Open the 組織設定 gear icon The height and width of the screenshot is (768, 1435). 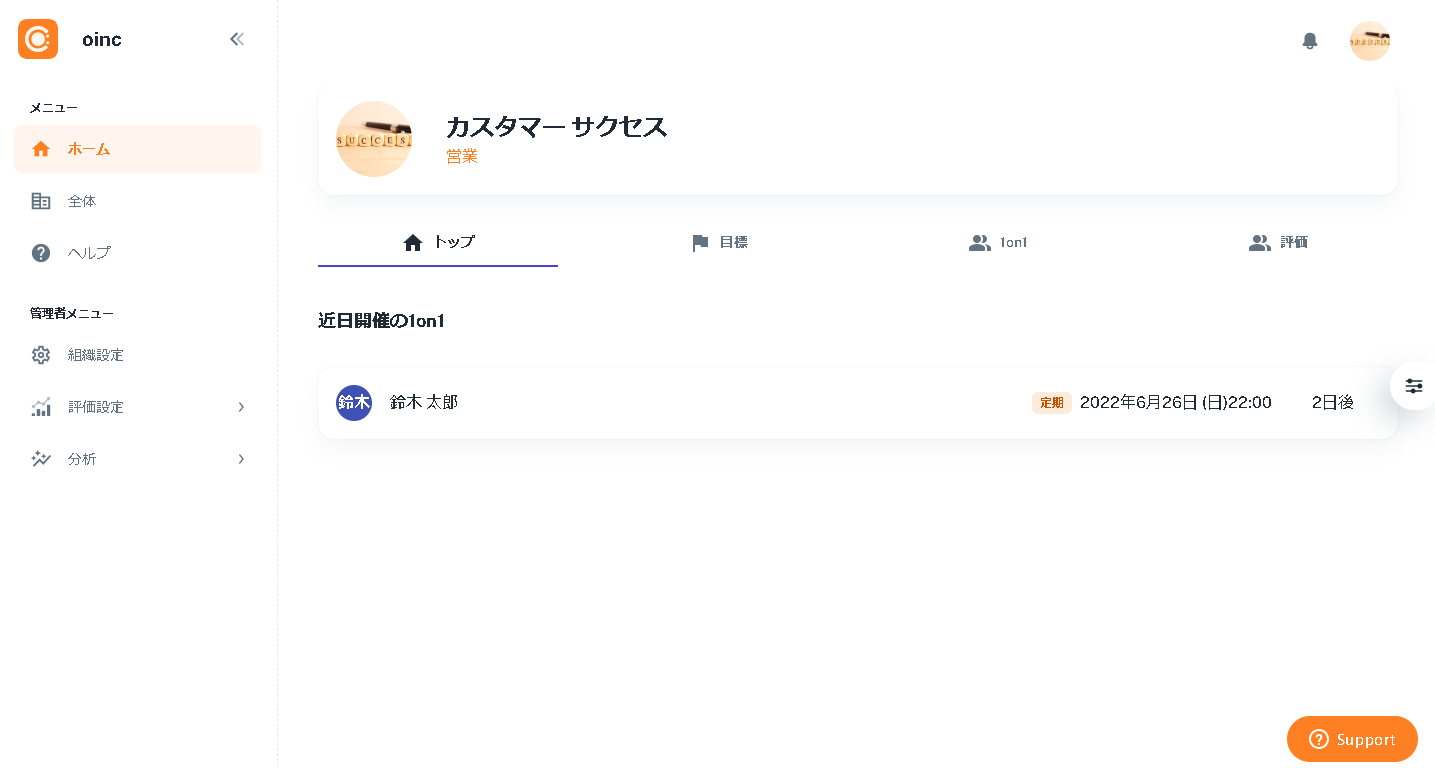pos(40,355)
